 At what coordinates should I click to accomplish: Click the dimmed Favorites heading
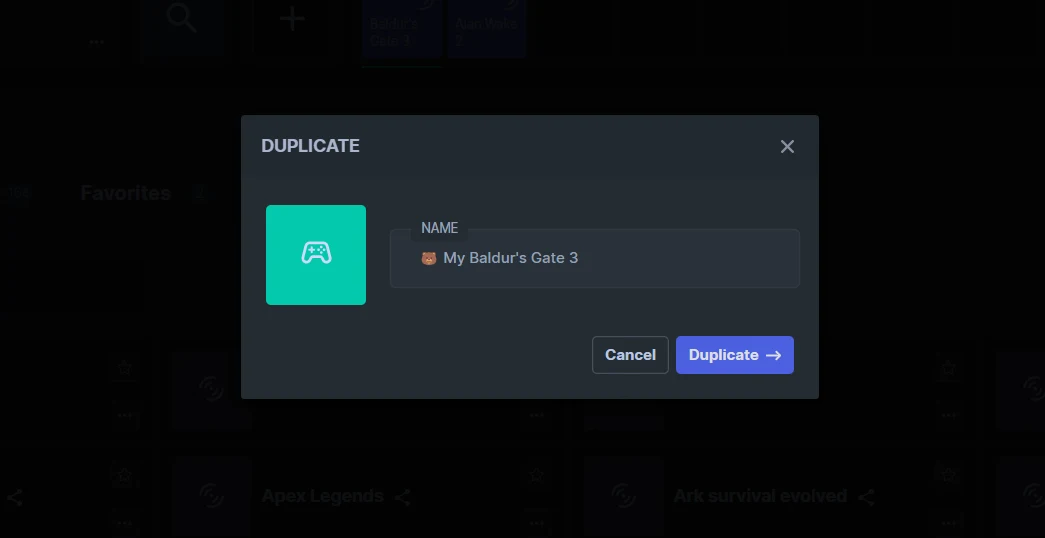point(126,193)
